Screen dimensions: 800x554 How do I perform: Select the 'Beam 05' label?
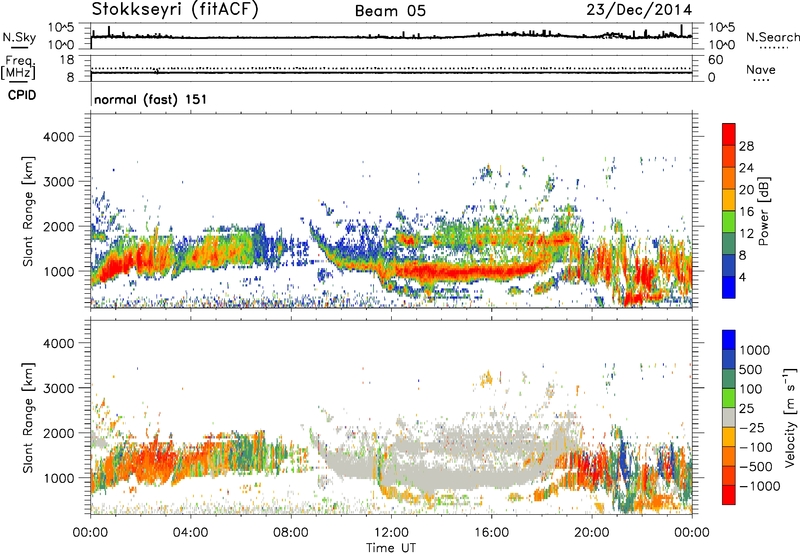click(x=390, y=11)
